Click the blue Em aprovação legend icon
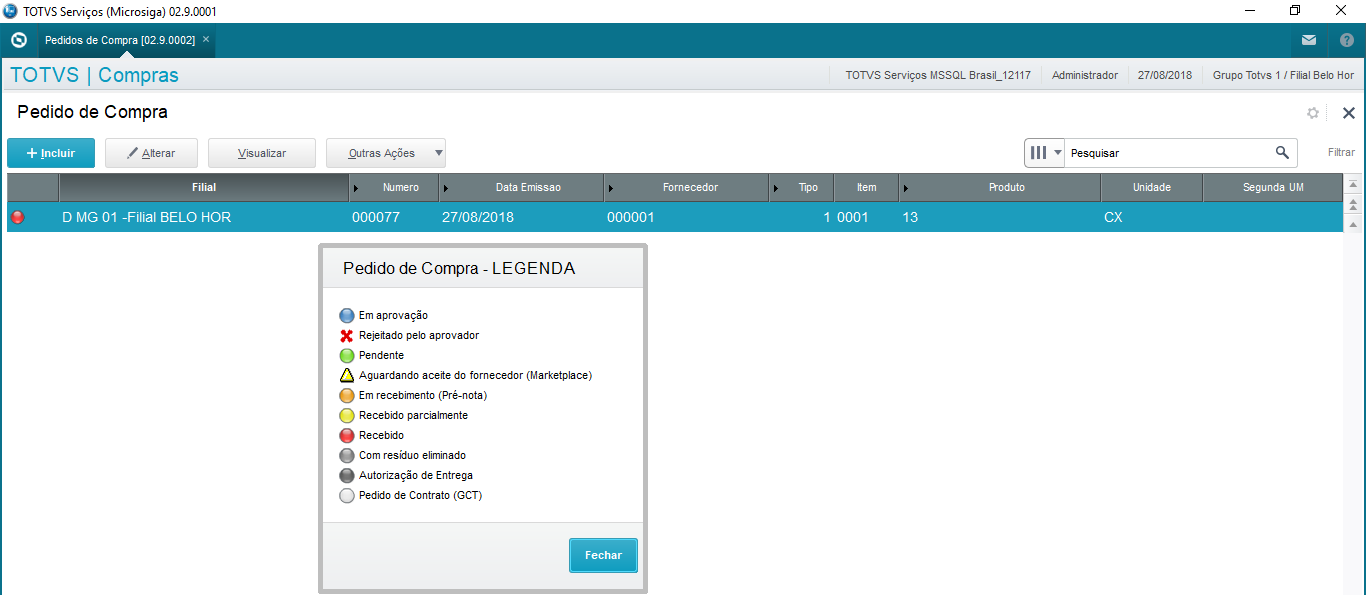1366x595 pixels. pos(347,315)
